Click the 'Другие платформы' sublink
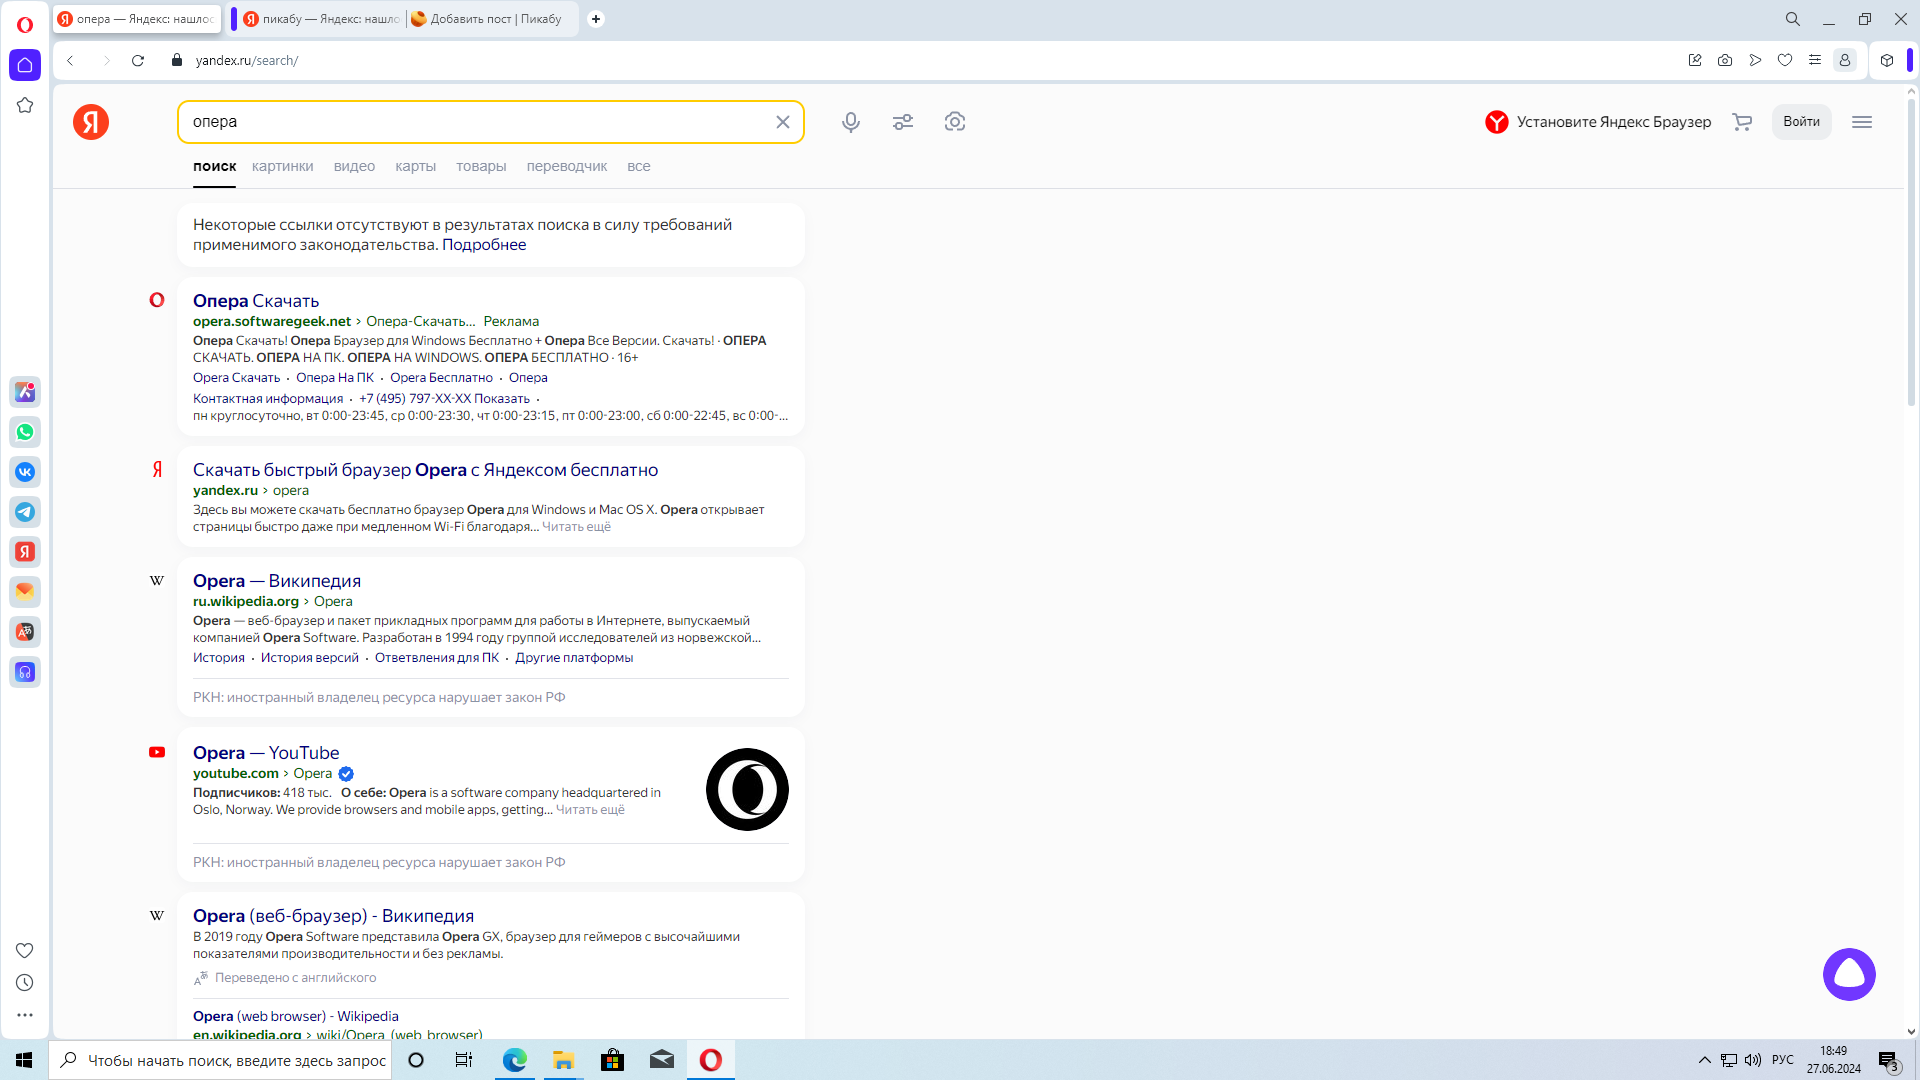Image resolution: width=1920 pixels, height=1080 pixels. coord(574,658)
